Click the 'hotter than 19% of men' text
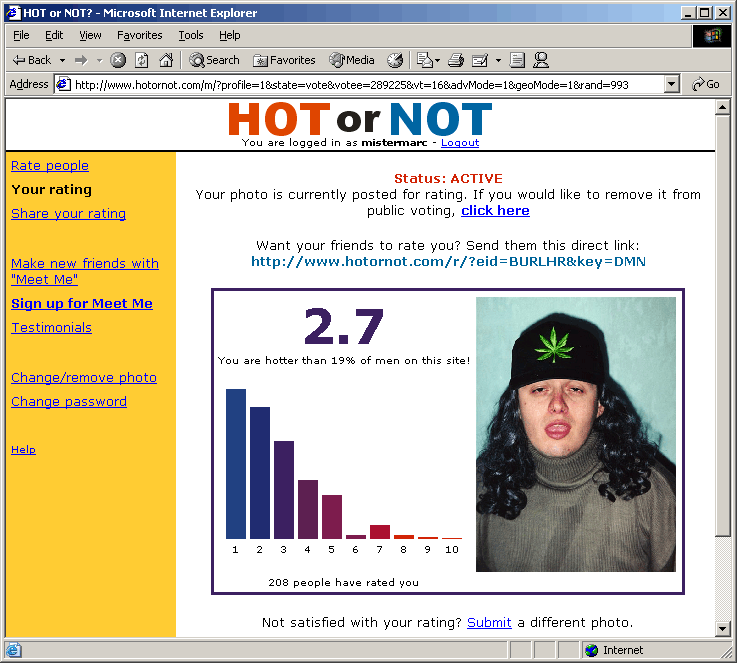This screenshot has width=737, height=663. pos(344,361)
